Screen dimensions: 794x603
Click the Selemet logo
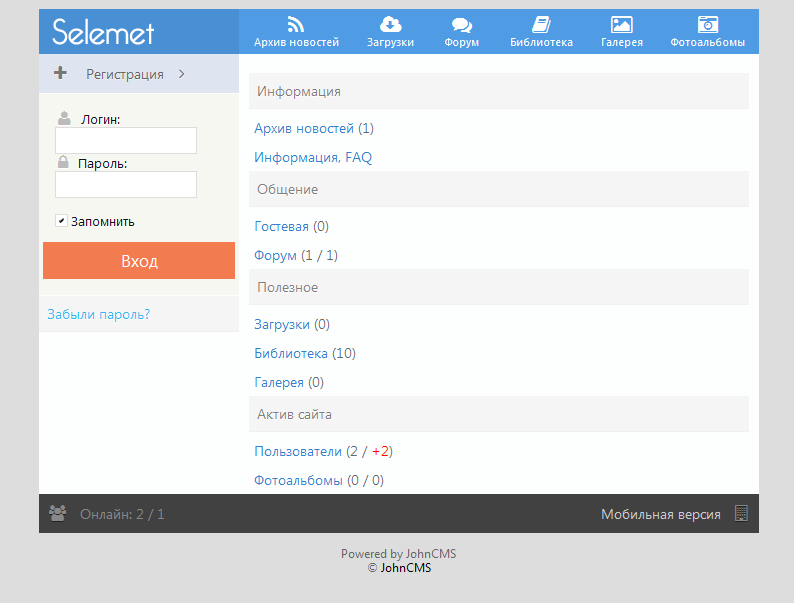(x=103, y=32)
